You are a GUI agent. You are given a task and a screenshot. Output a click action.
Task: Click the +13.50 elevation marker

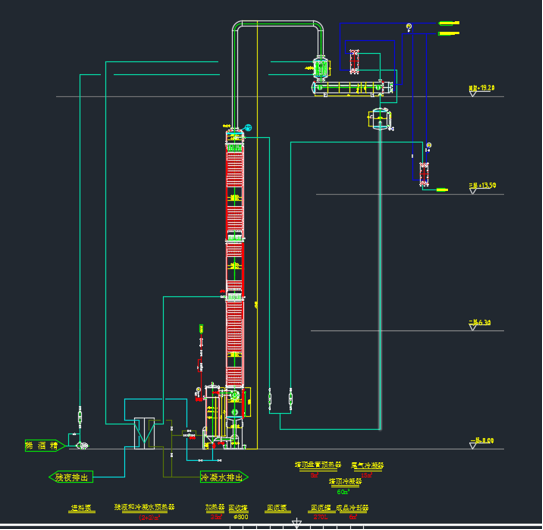tap(482, 187)
